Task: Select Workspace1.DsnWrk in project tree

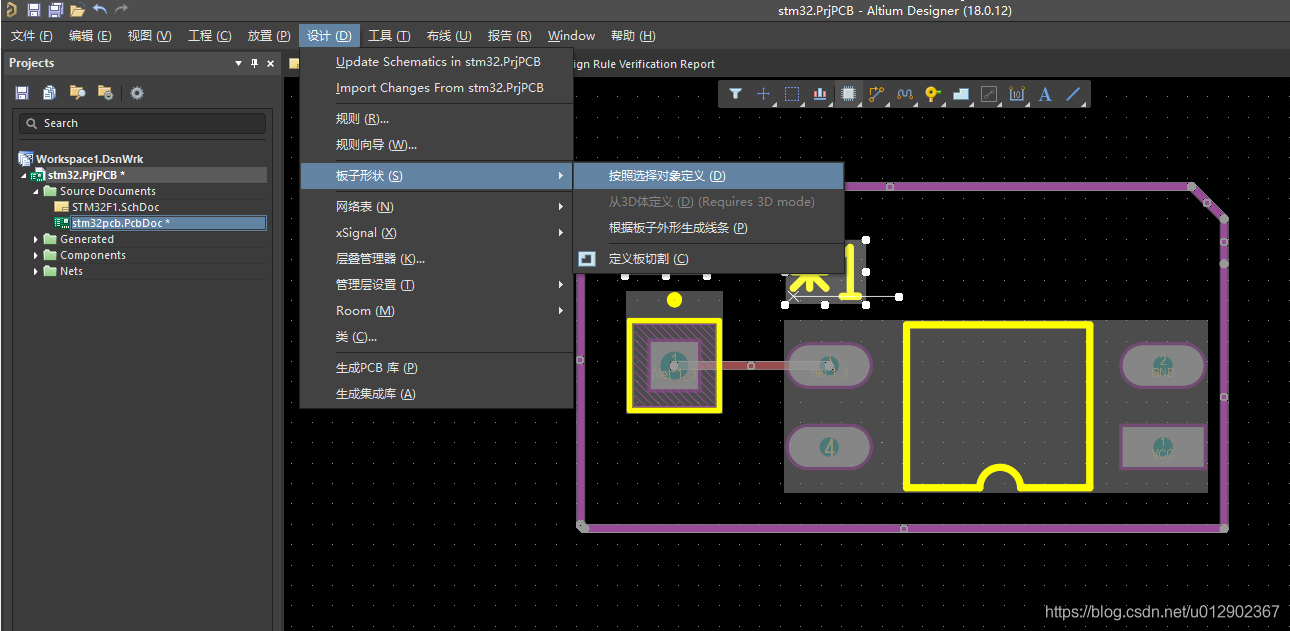Action: coord(90,159)
